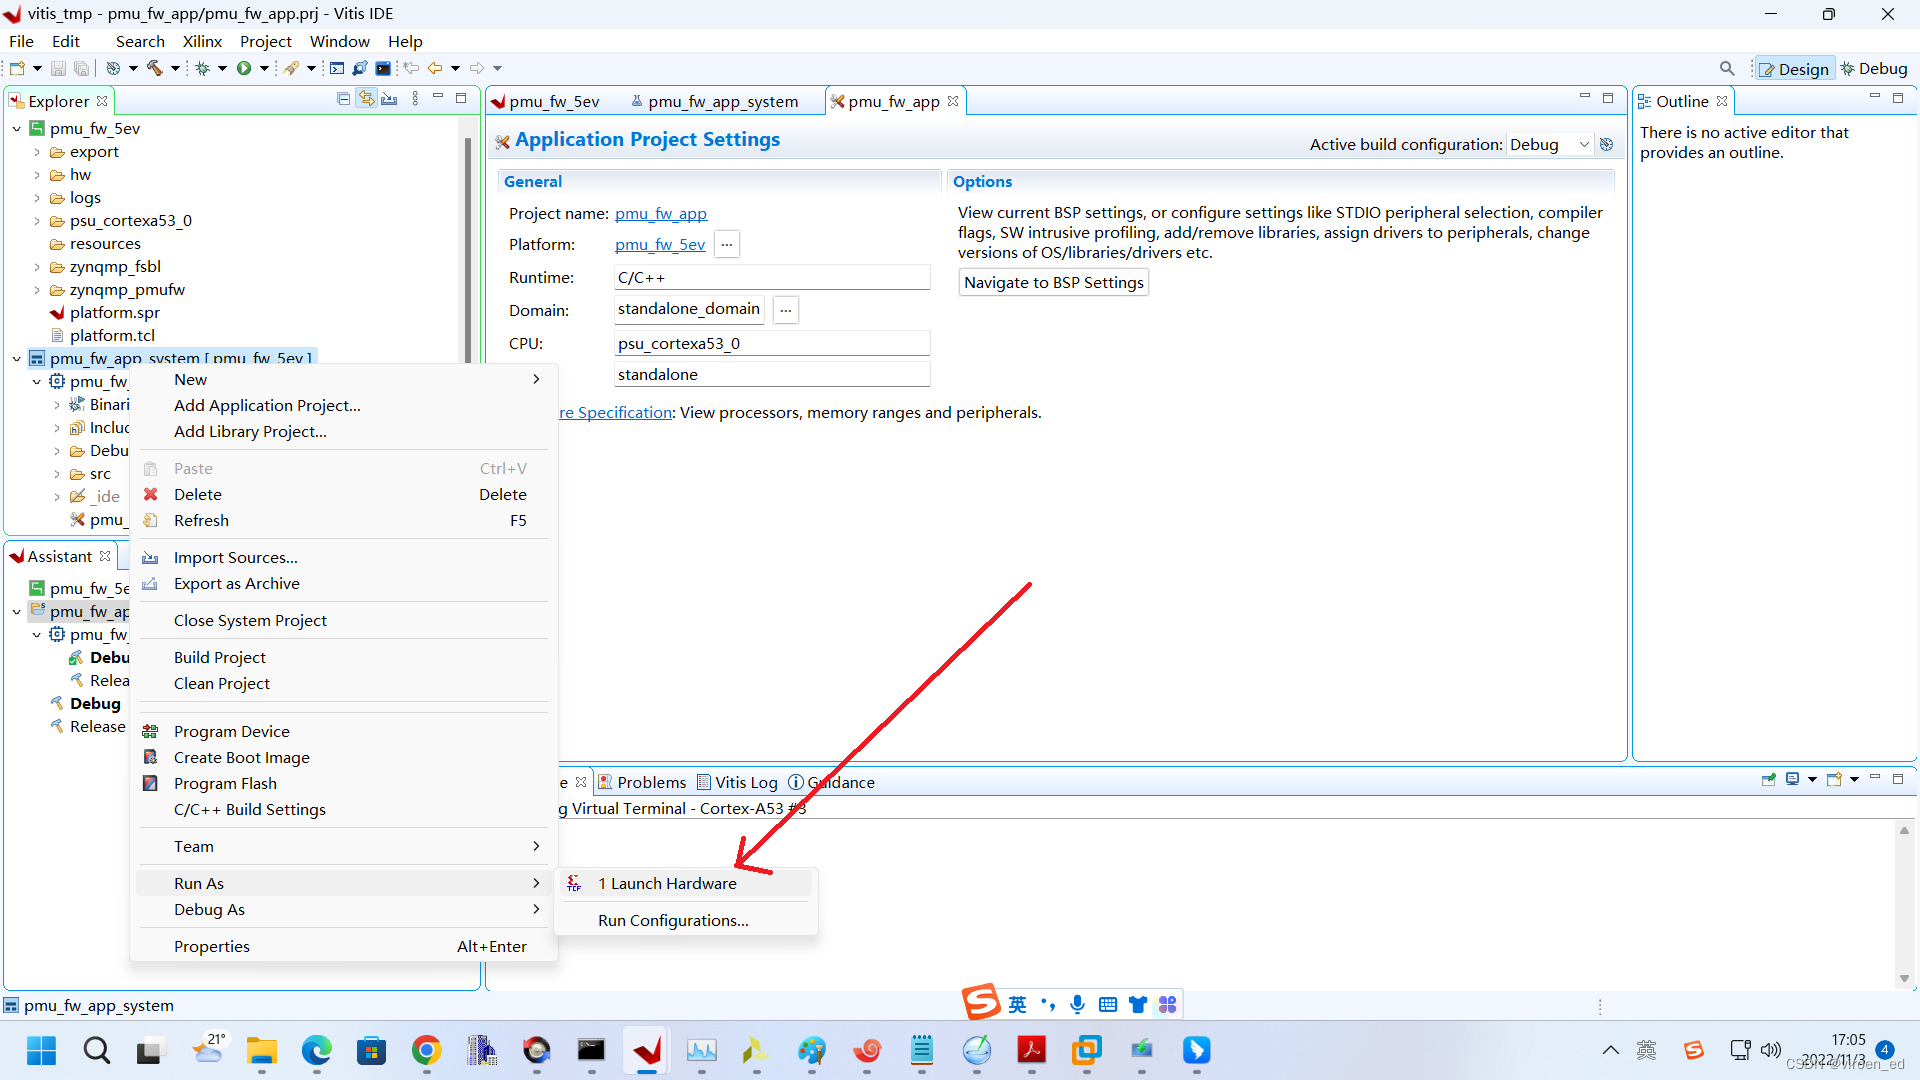The width and height of the screenshot is (1920, 1080).
Task: Switch to the Debug perspective
Action: (1874, 68)
